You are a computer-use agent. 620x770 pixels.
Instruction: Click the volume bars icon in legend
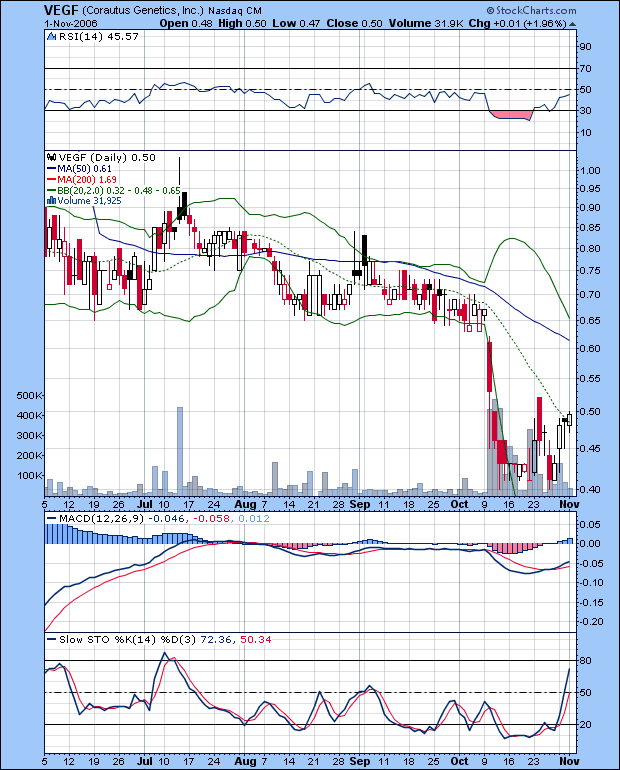pyautogui.click(x=51, y=200)
